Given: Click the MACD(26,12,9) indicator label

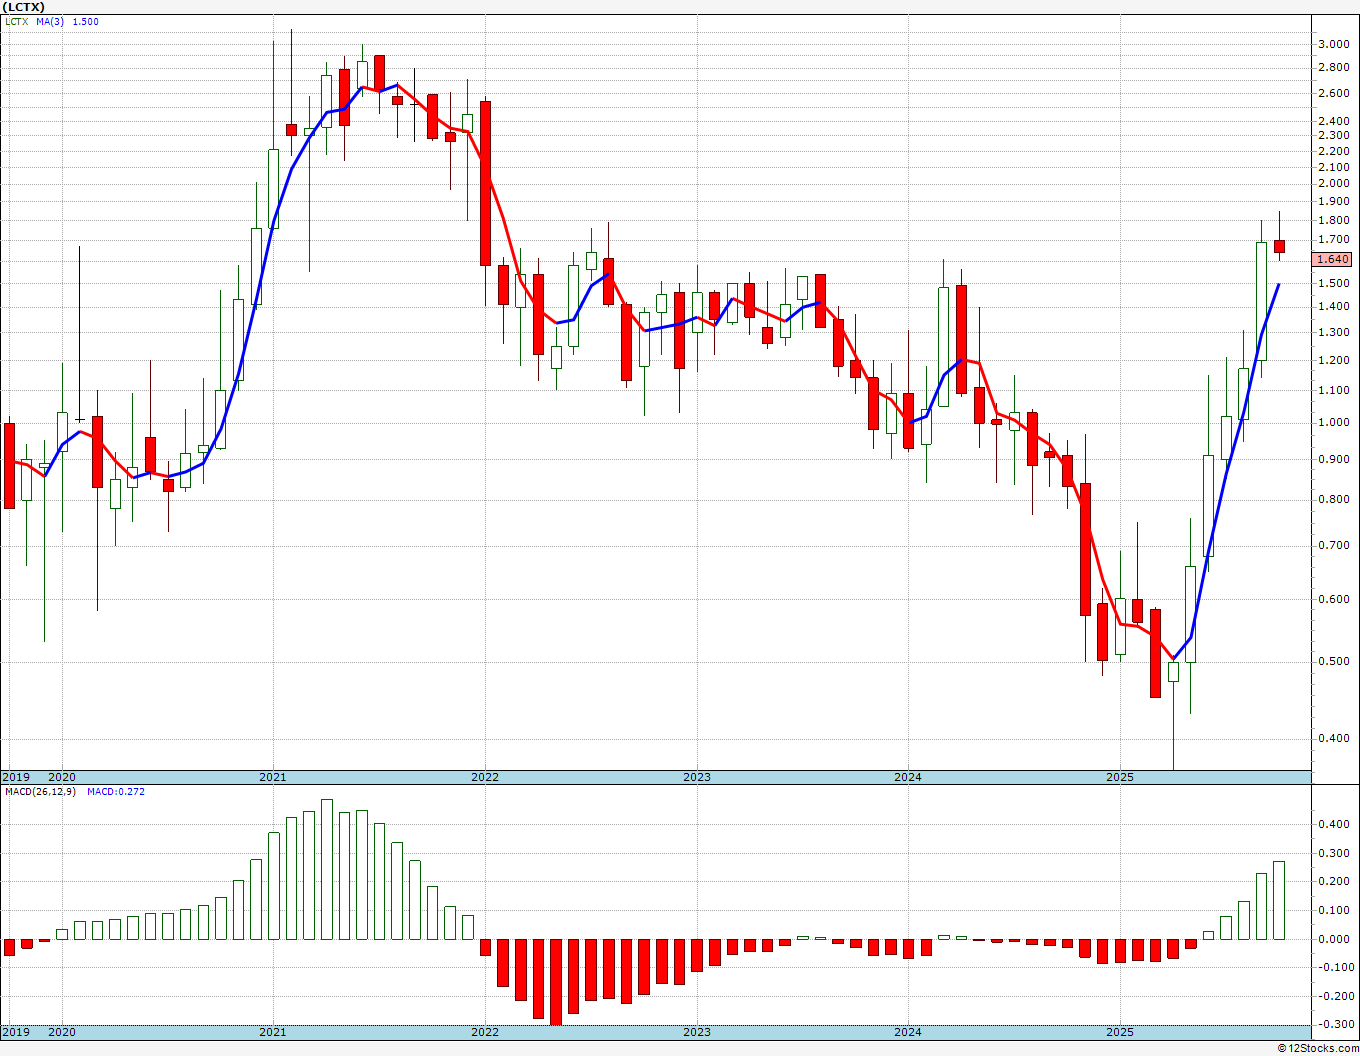Looking at the screenshot, I should (x=40, y=792).
